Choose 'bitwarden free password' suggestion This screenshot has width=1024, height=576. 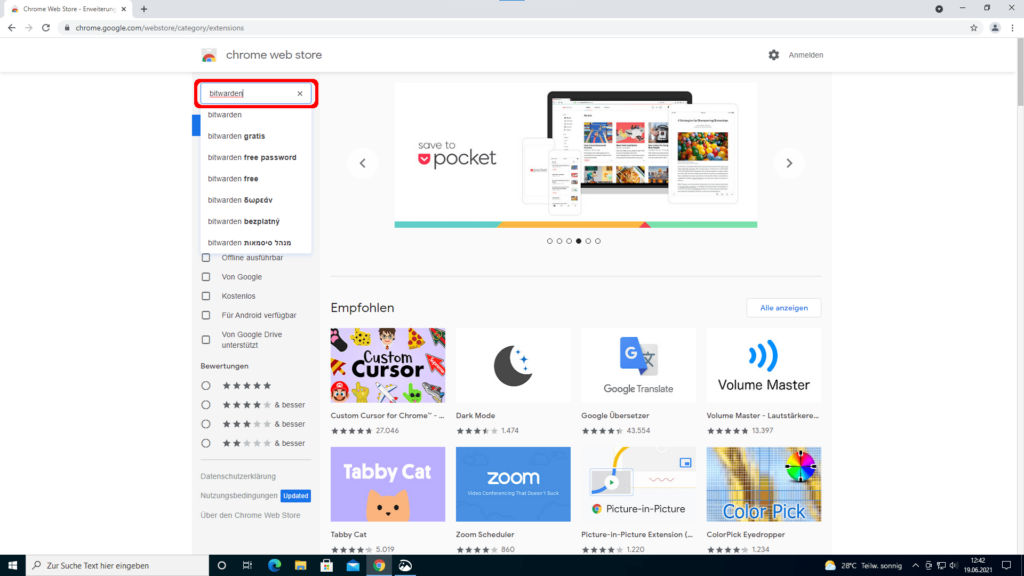click(x=256, y=157)
